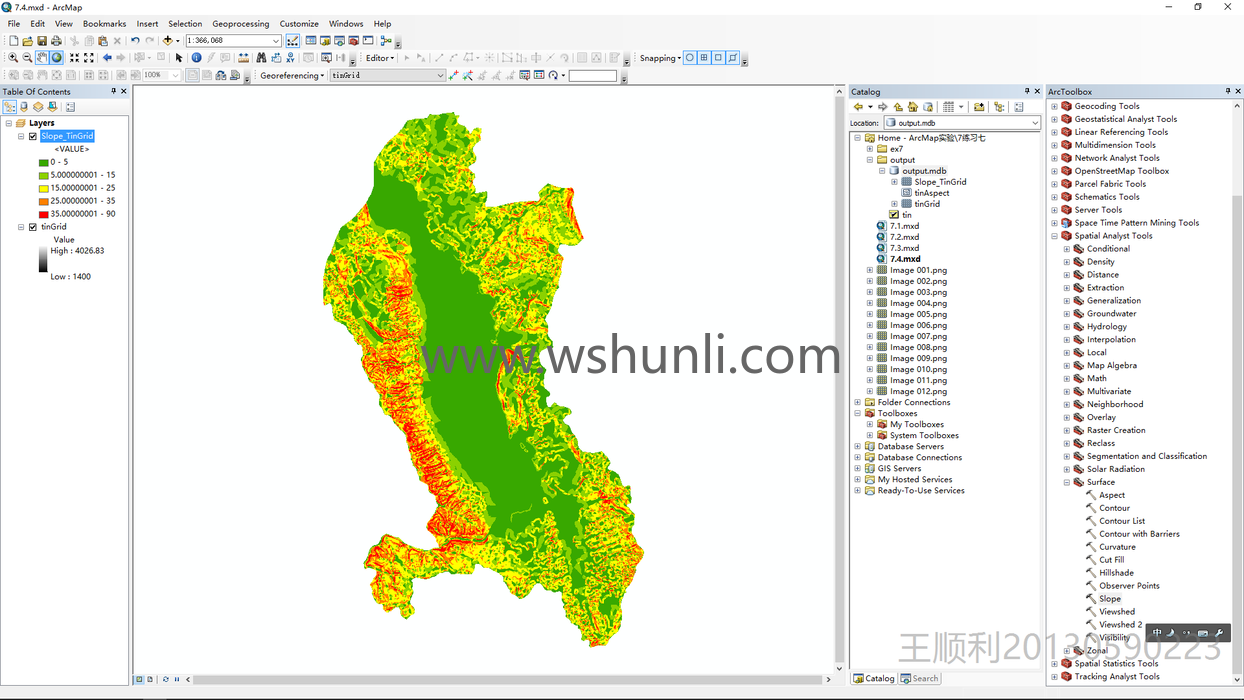Select 7.3.mxd in the Catalog tree
This screenshot has height=700, width=1244.
pos(904,248)
